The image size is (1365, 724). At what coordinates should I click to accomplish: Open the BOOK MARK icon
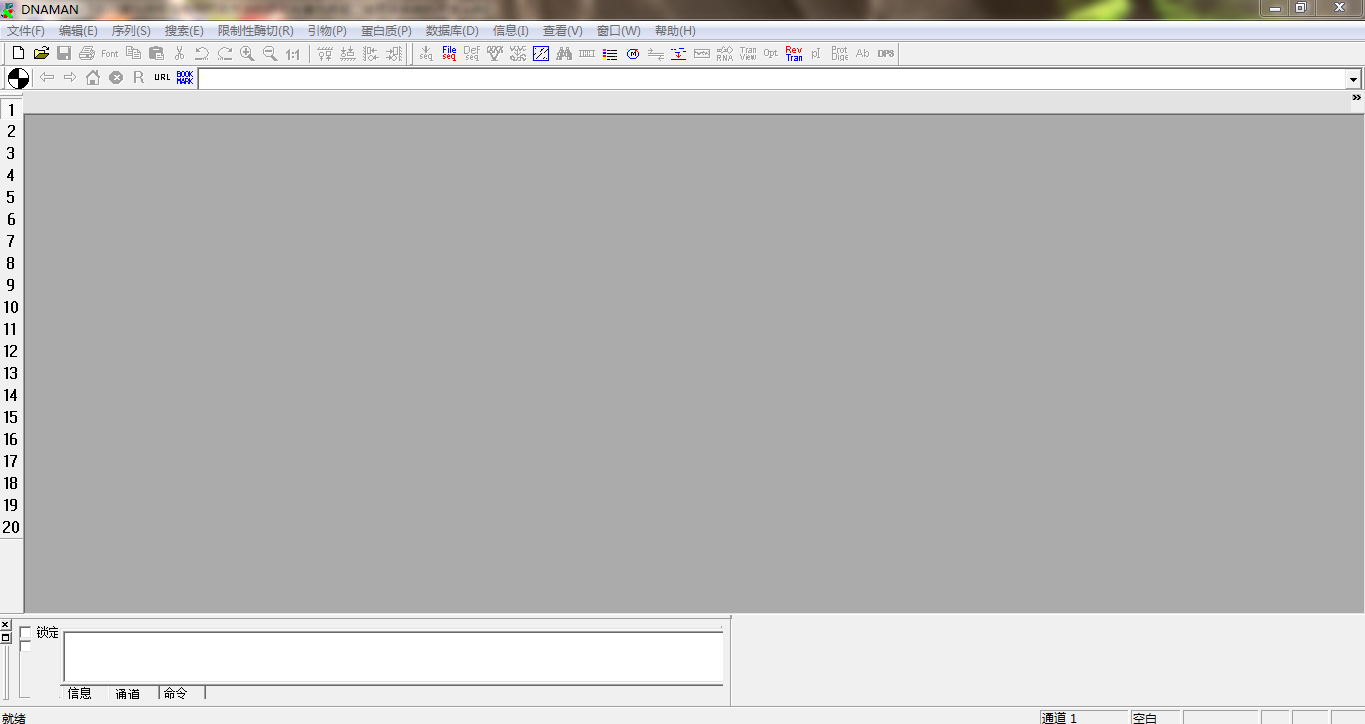(185, 77)
